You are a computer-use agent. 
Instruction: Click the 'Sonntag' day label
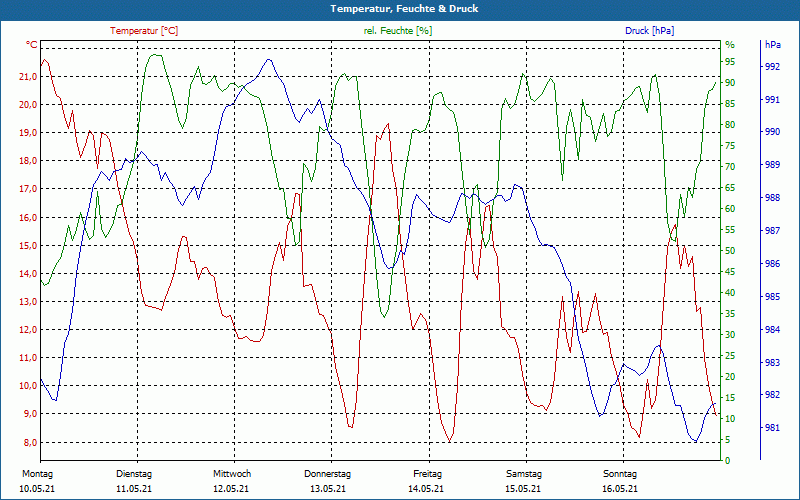[x=620, y=474]
